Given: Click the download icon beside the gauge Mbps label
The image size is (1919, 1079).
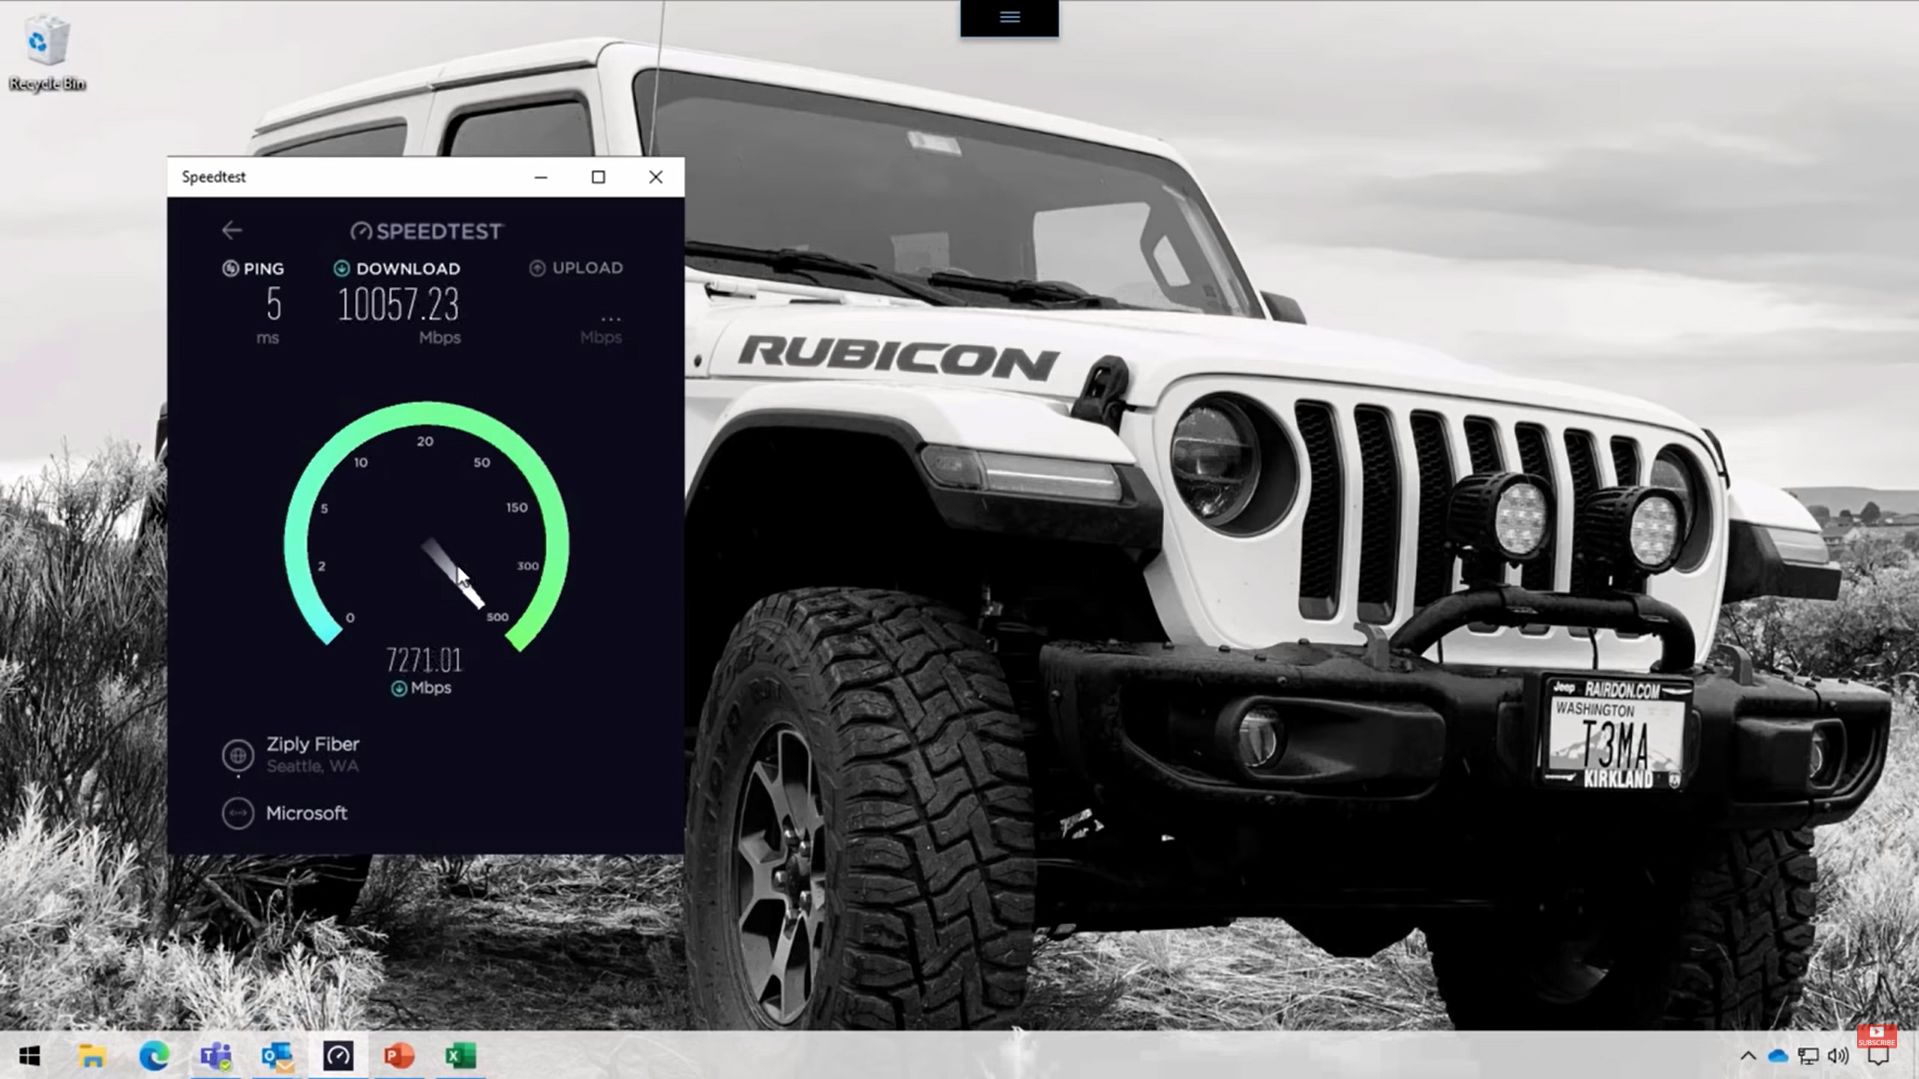Looking at the screenshot, I should coord(398,689).
